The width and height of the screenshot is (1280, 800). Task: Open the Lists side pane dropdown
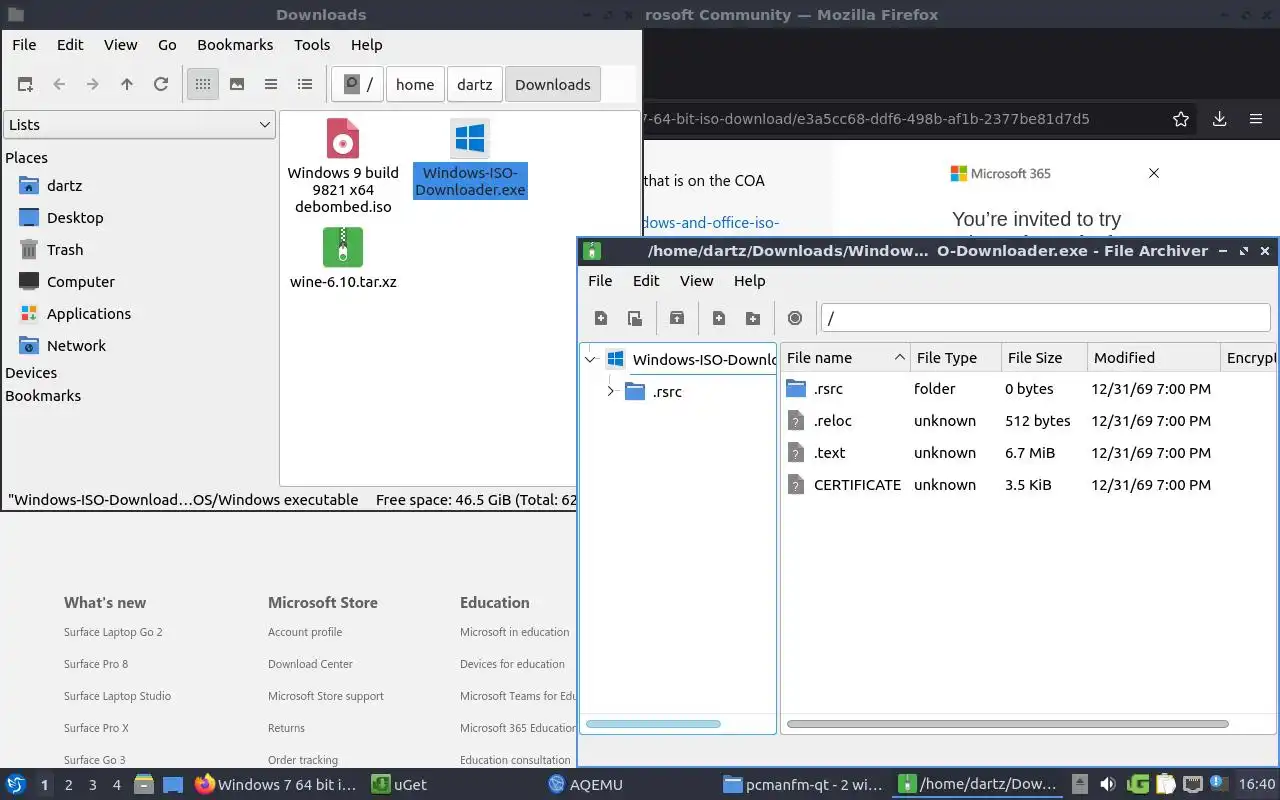click(x=139, y=125)
